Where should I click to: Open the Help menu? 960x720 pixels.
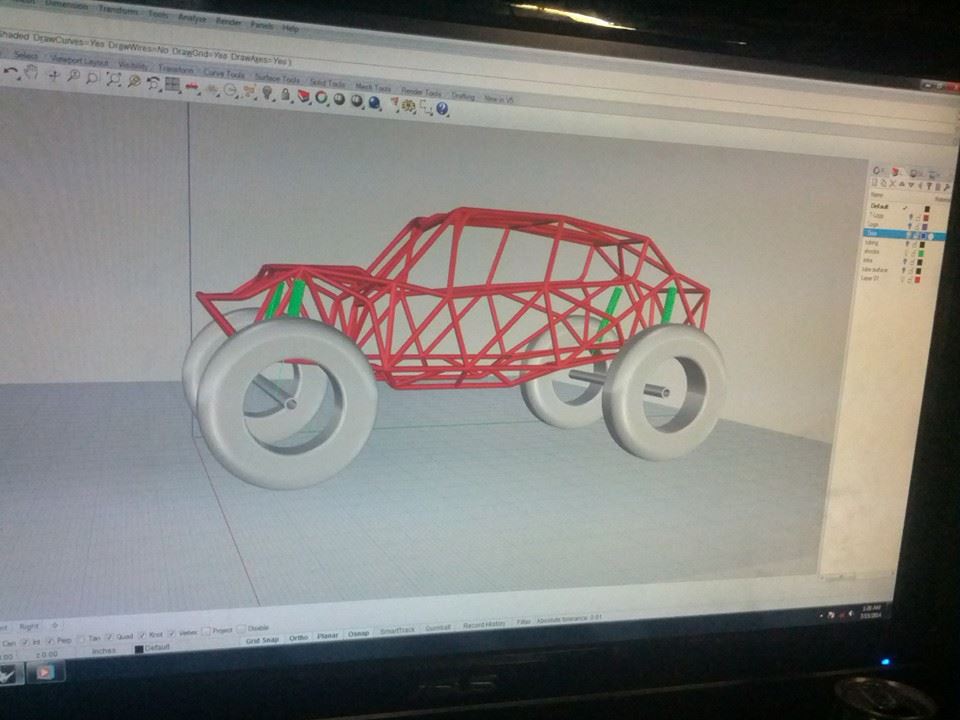(290, 28)
